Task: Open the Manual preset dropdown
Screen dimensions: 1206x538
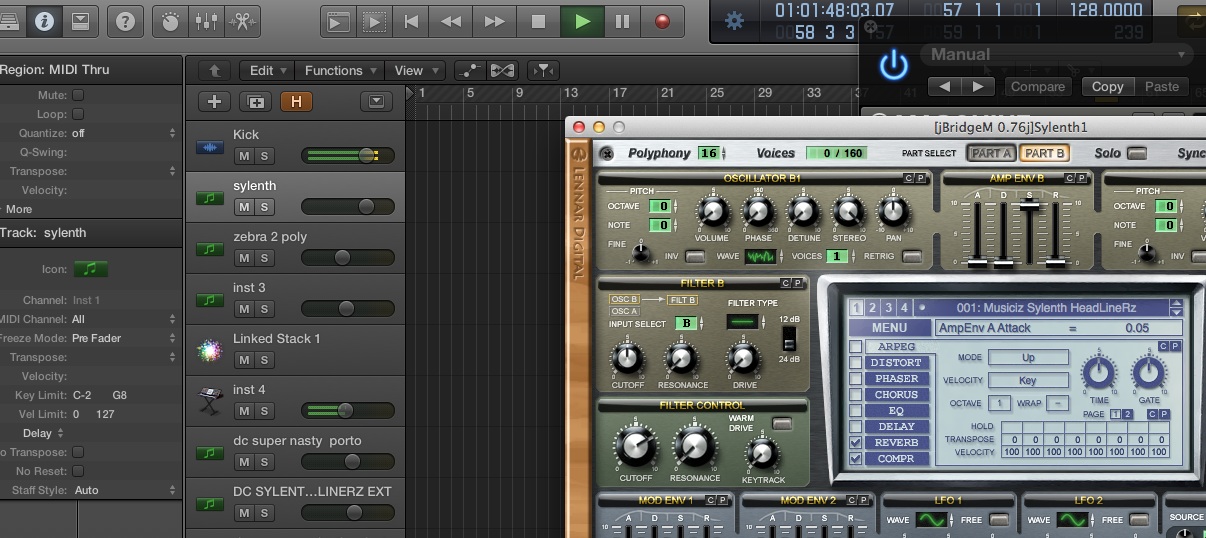Action: pyautogui.click(x=1056, y=55)
